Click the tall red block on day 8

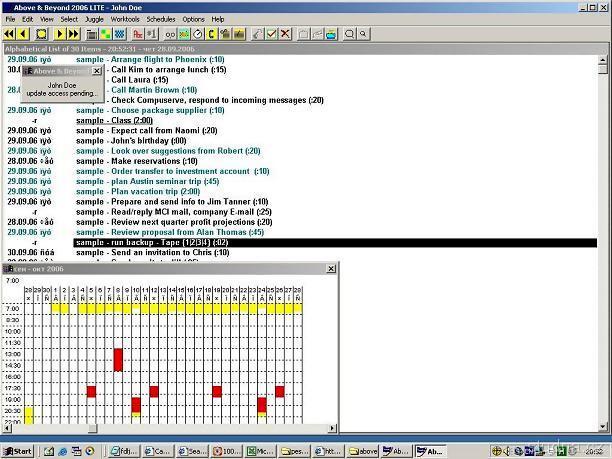click(x=118, y=360)
